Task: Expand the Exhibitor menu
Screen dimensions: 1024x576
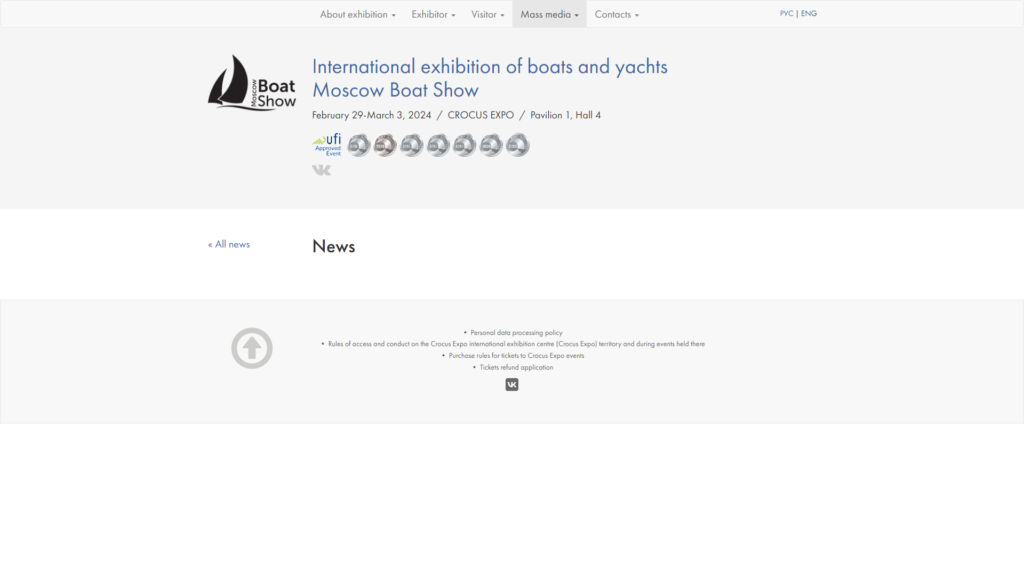Action: click(x=433, y=14)
